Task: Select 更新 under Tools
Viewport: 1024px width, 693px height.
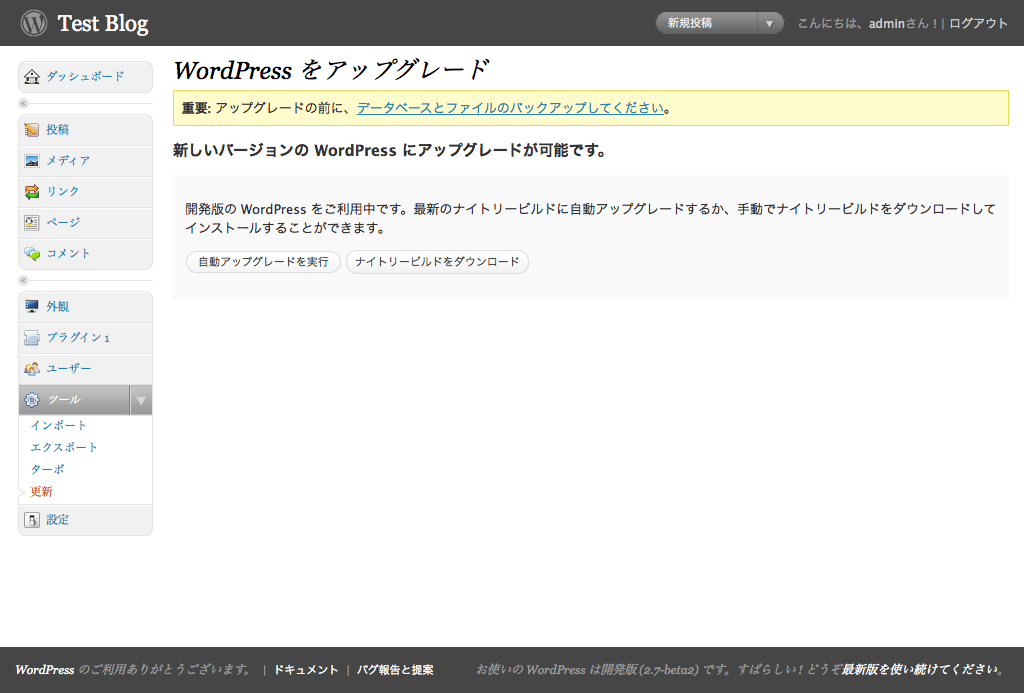Action: coord(41,491)
